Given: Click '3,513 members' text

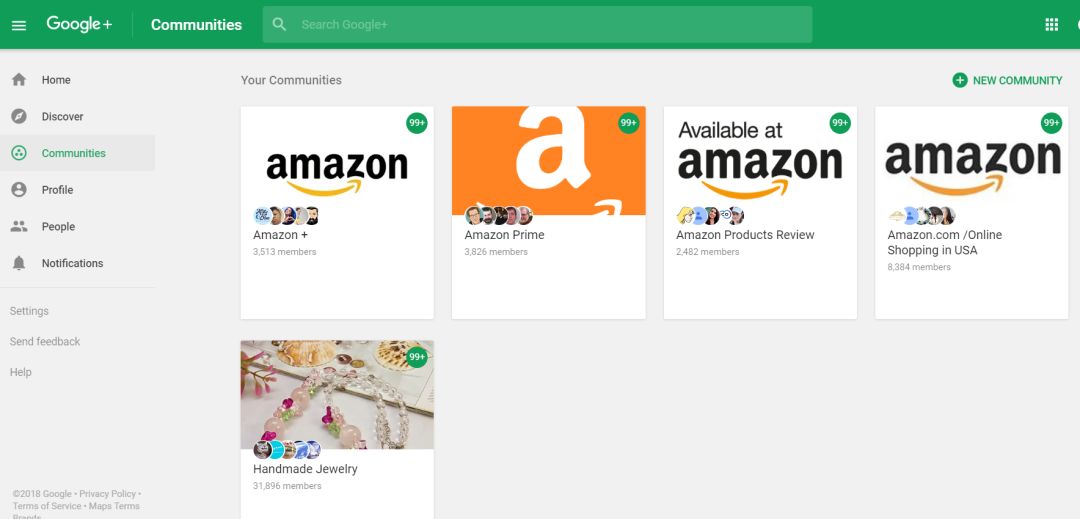Looking at the screenshot, I should [284, 252].
